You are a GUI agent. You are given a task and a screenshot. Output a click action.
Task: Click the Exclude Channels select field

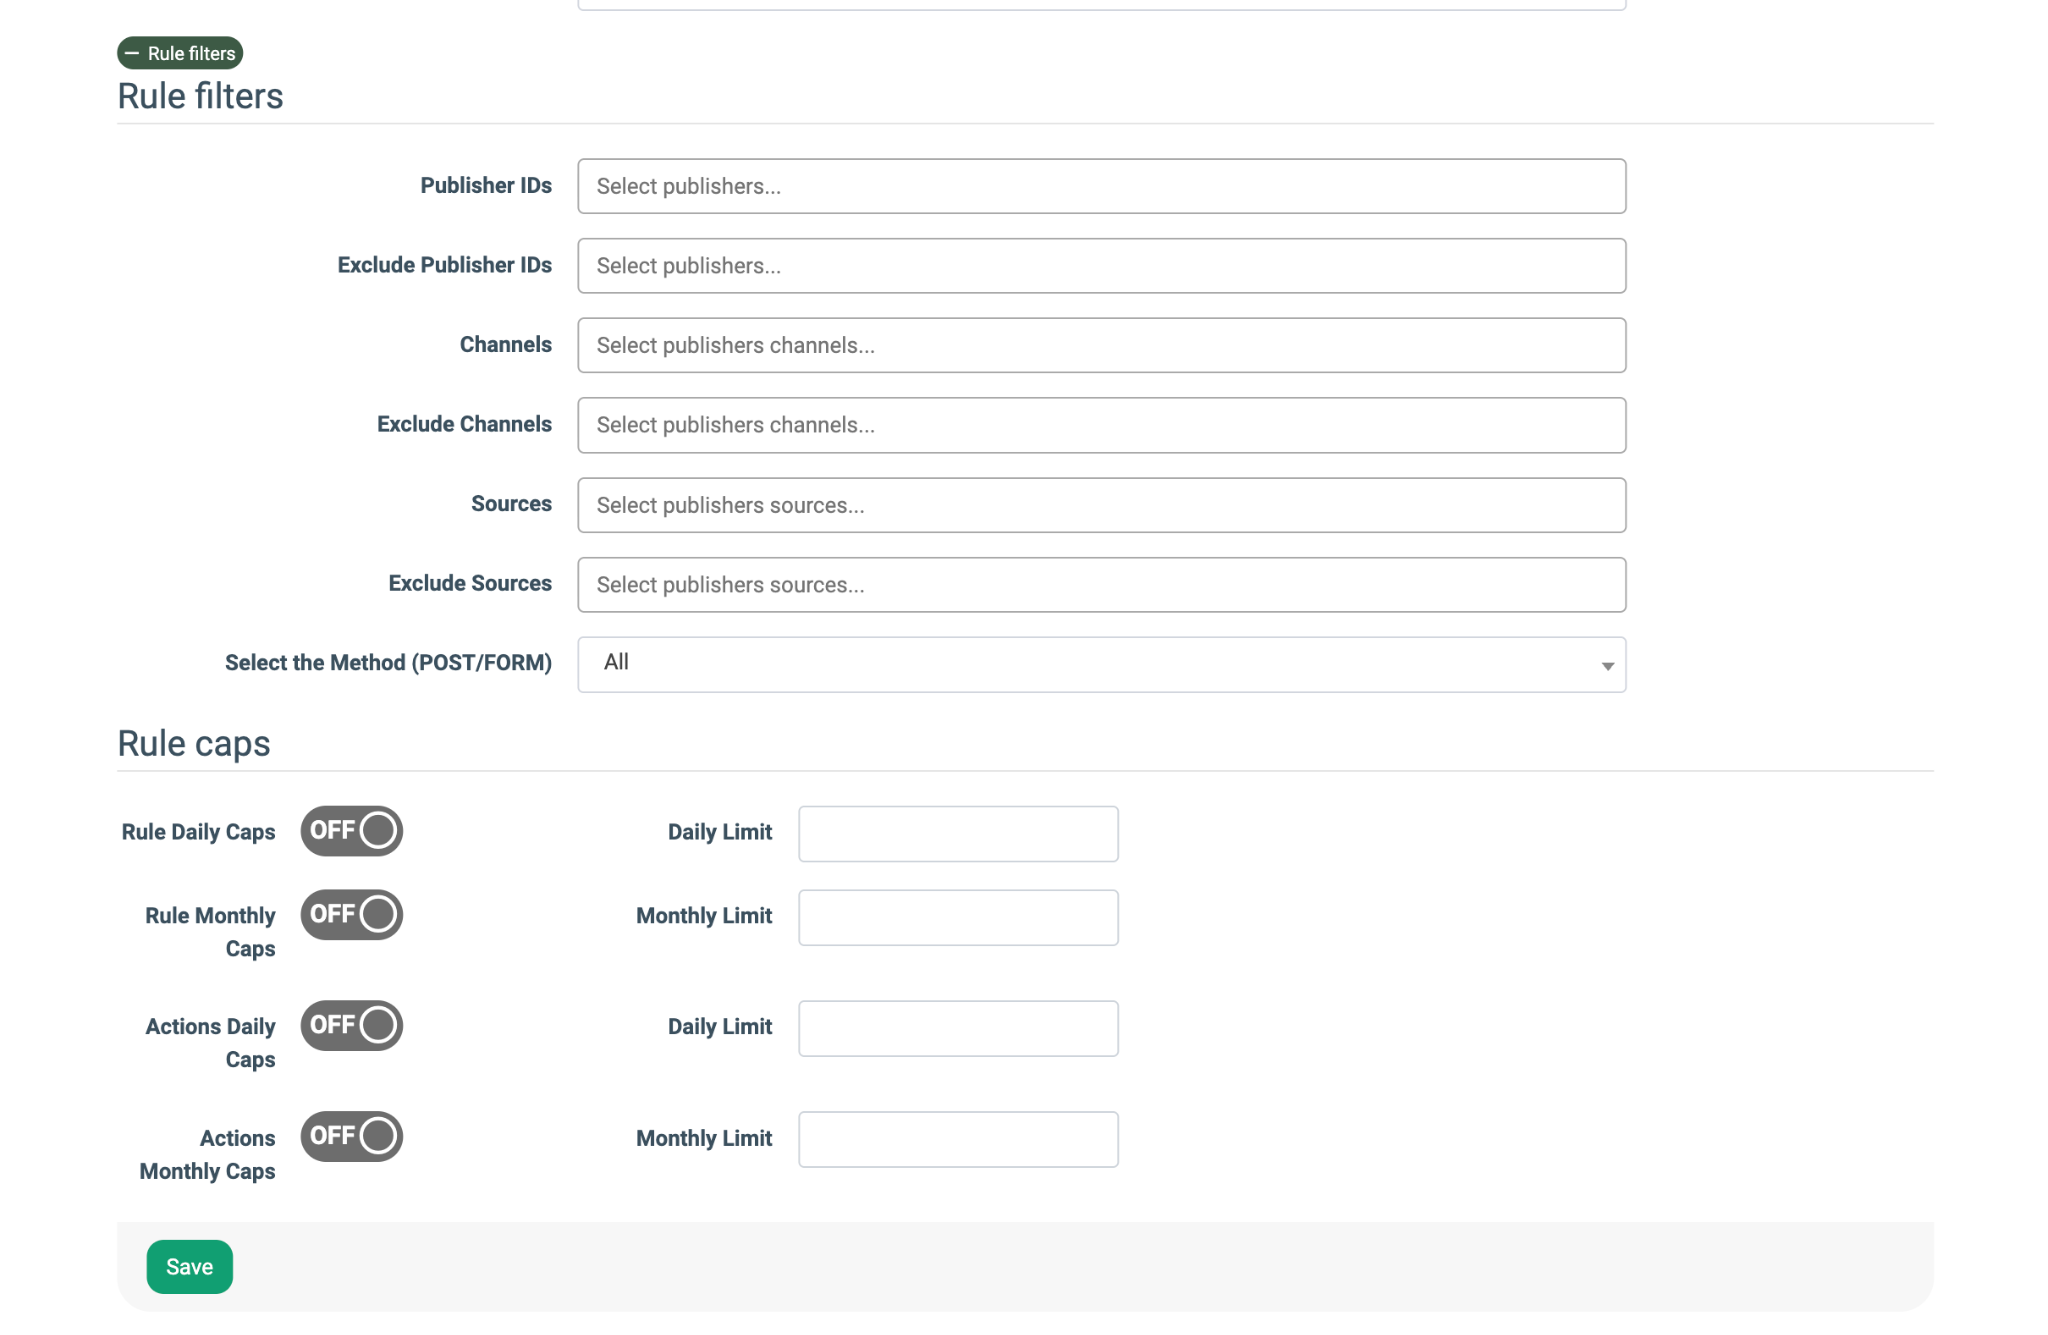pos(1100,426)
